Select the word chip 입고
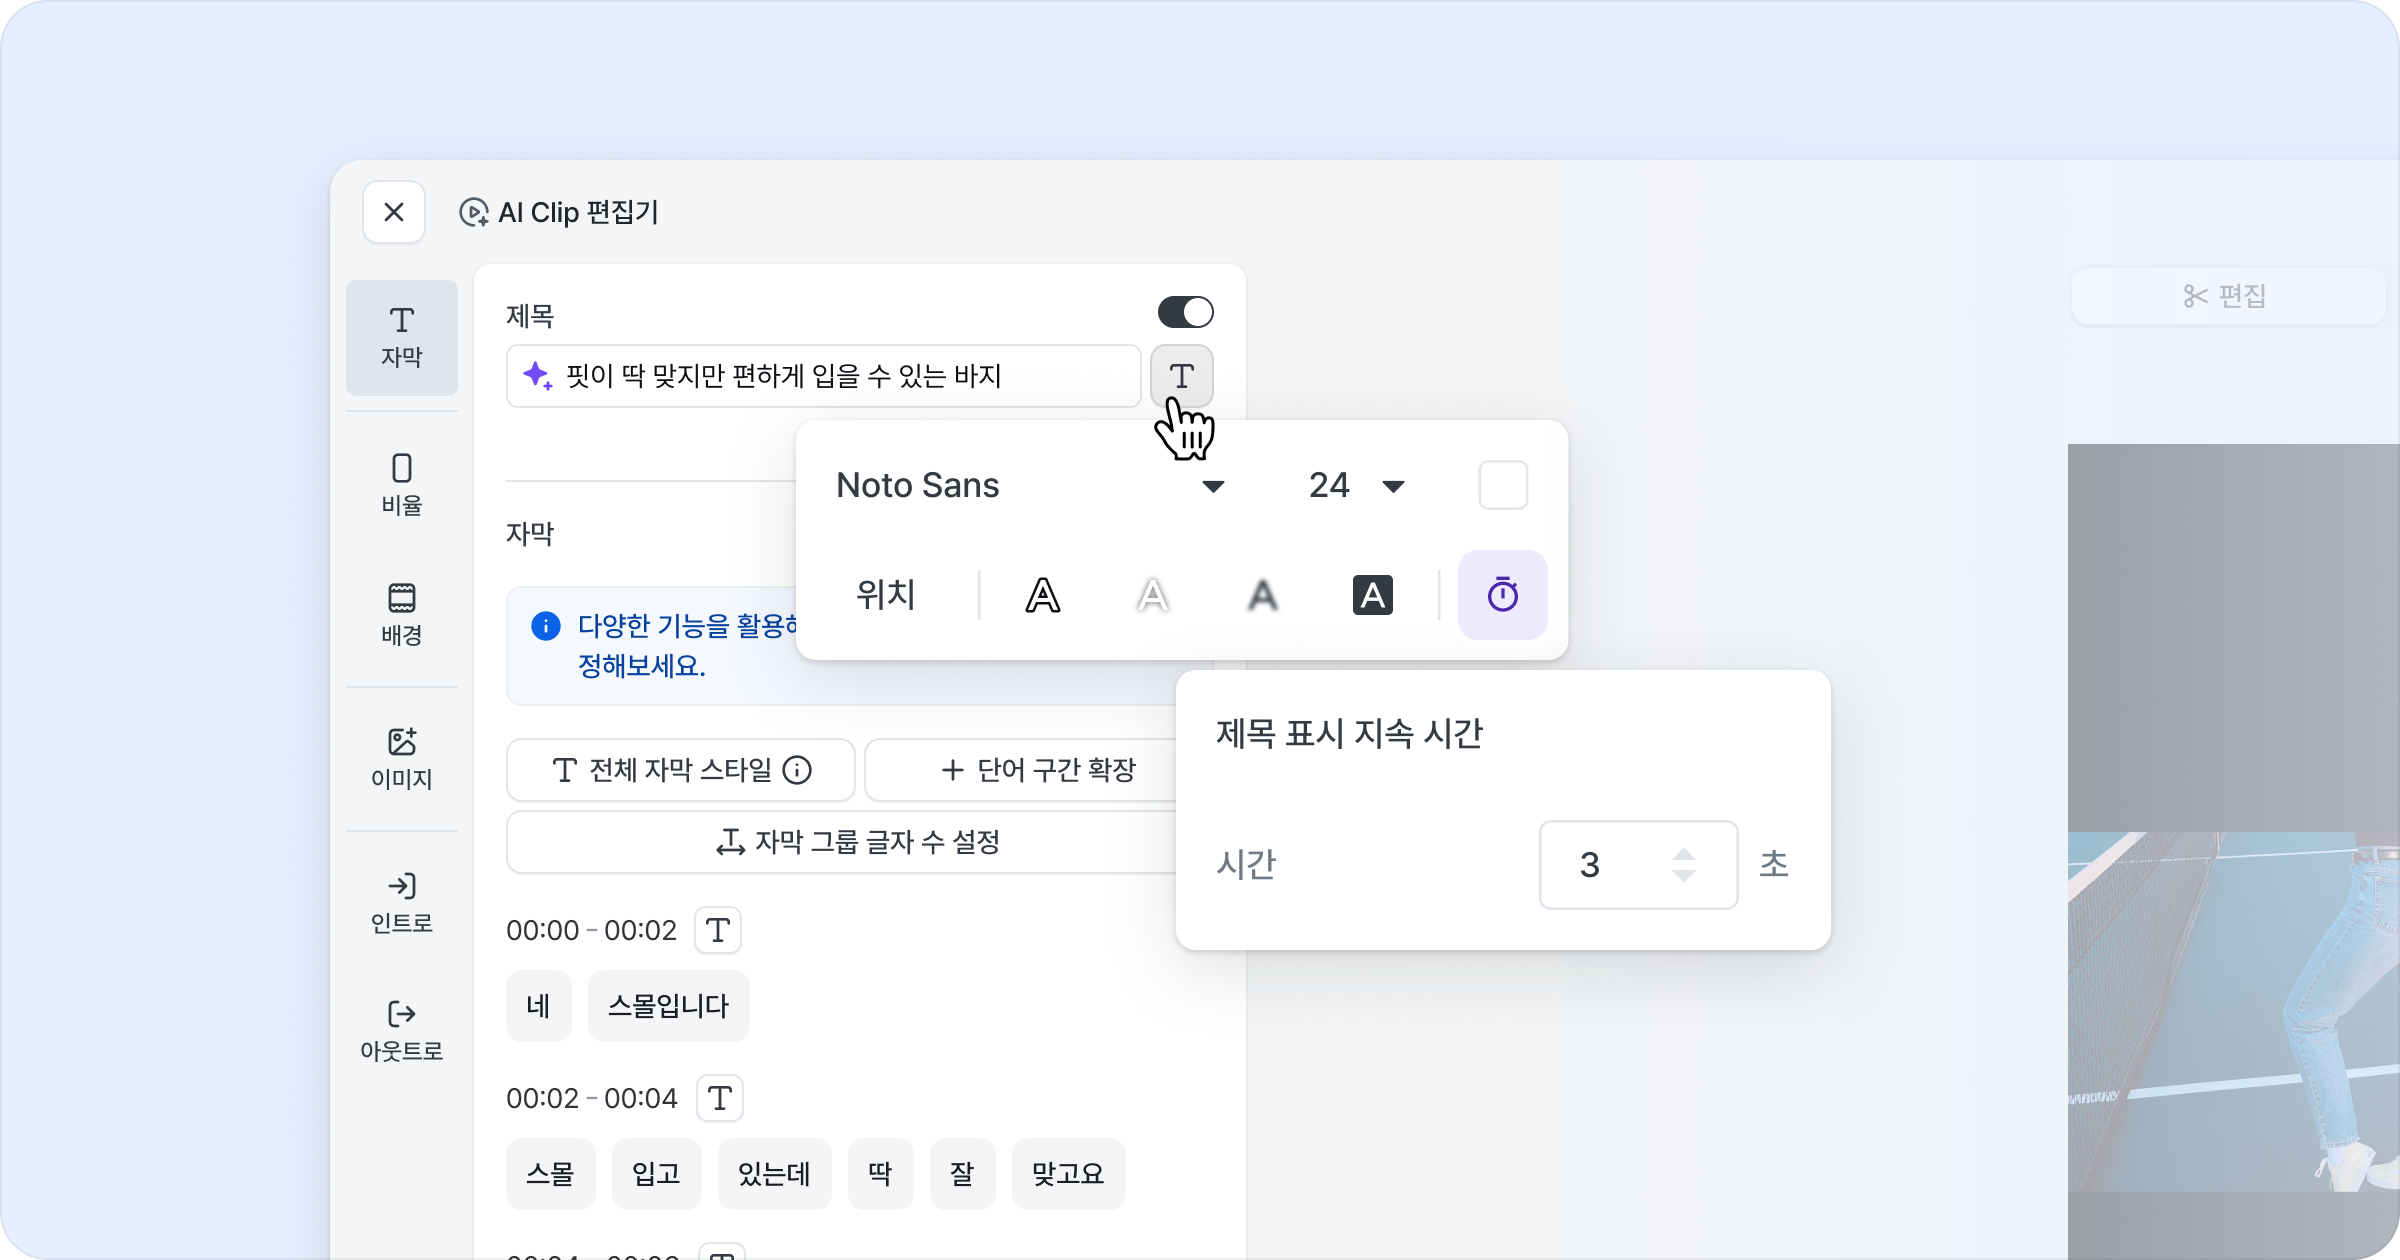 [657, 1174]
